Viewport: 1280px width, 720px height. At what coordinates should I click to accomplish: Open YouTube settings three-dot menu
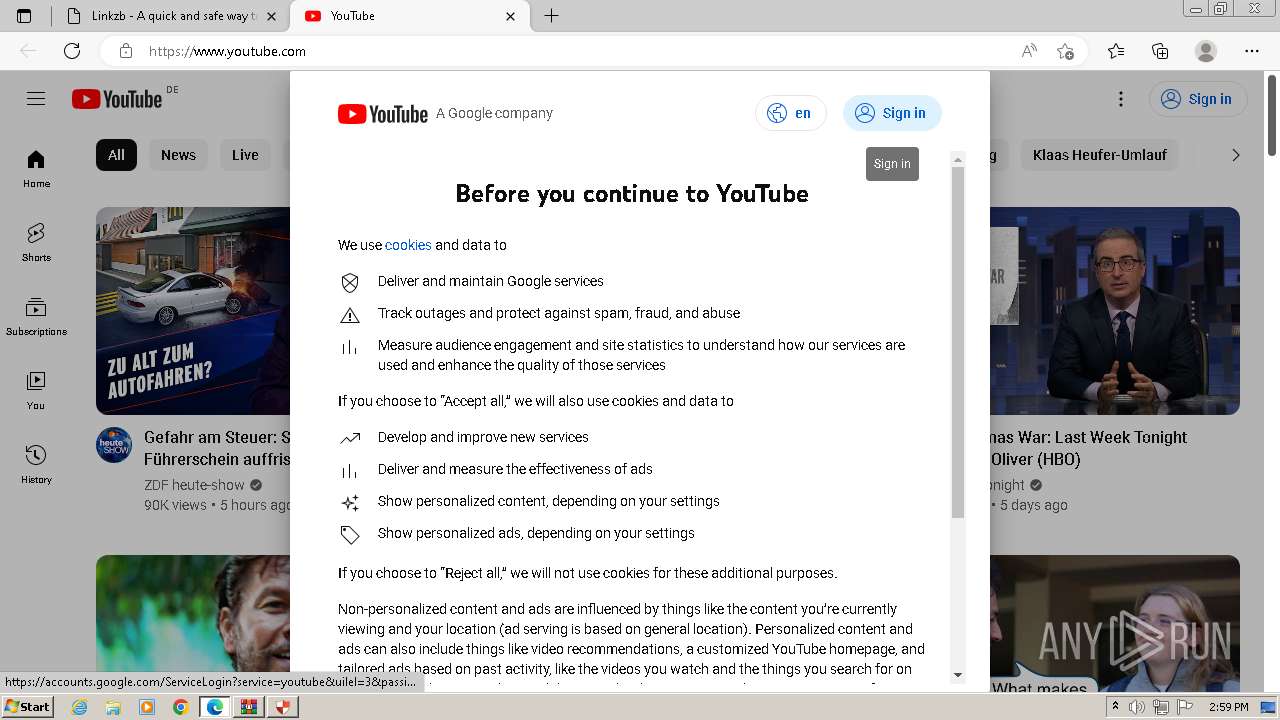1121,99
